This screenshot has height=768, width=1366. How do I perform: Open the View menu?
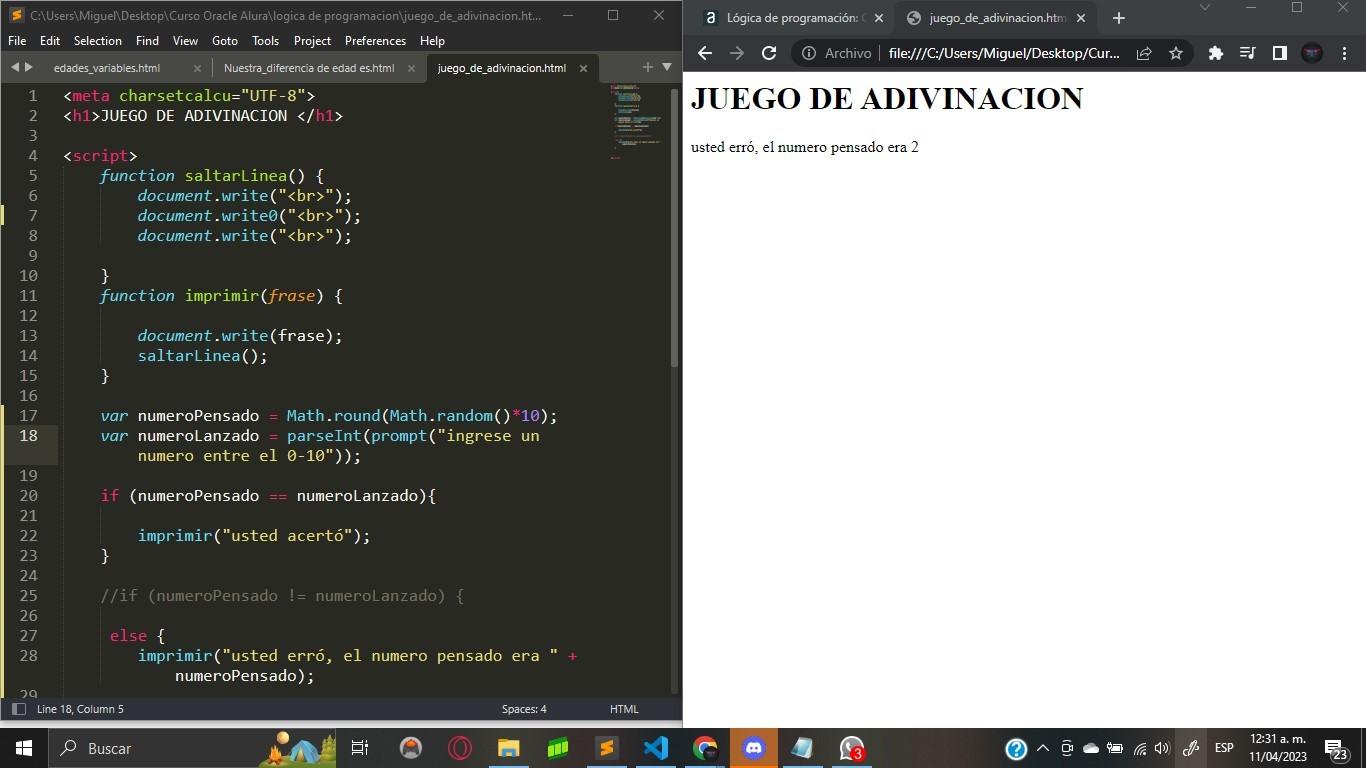(185, 41)
